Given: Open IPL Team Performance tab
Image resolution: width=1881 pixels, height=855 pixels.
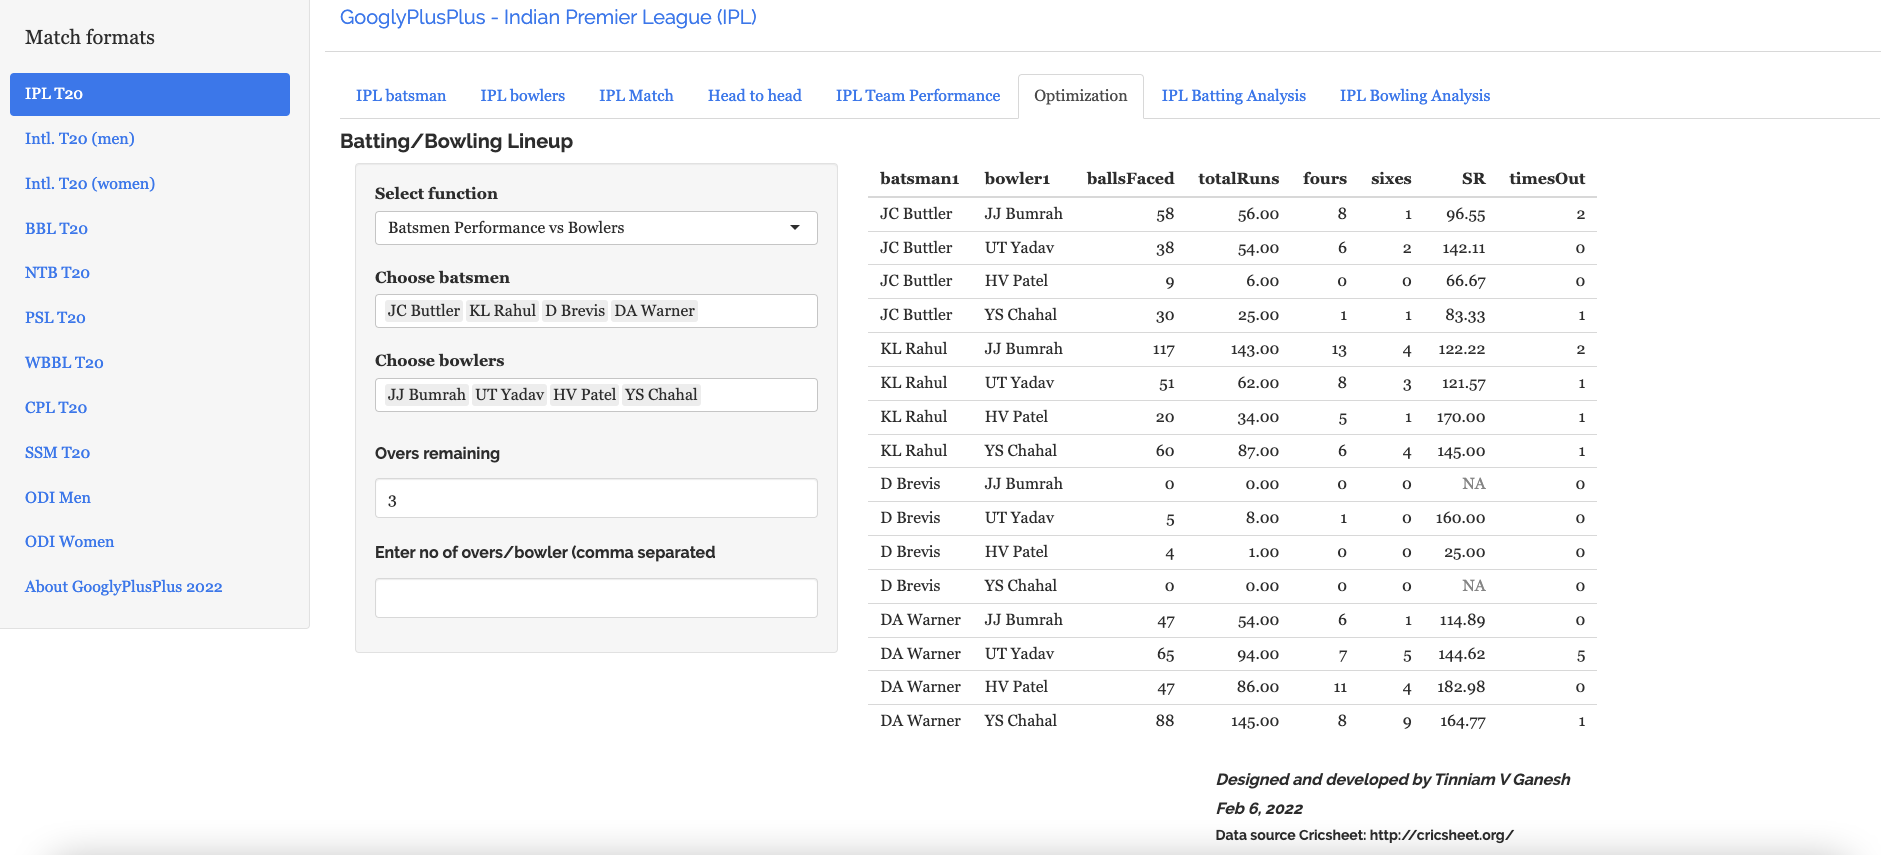Looking at the screenshot, I should click(917, 96).
